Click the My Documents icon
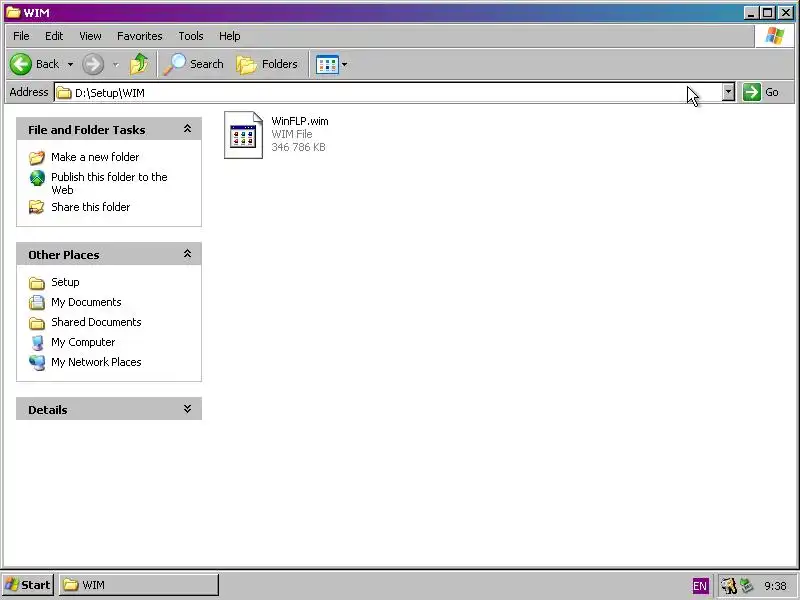Image resolution: width=800 pixels, height=600 pixels. [37, 302]
